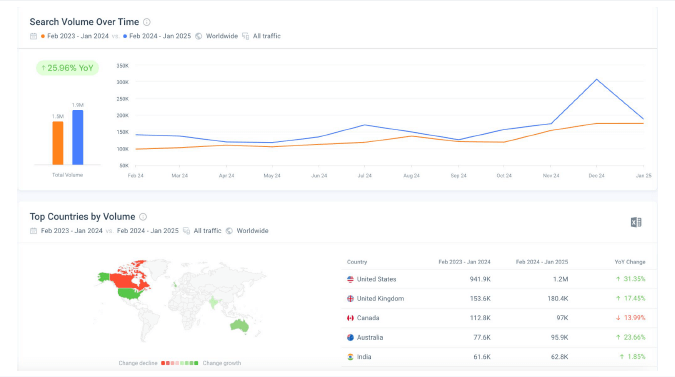Image resolution: width=675 pixels, height=377 pixels.
Task: Click Feb 2023 - Jan 2024 date in Top Countries header
Action: pyautogui.click(x=71, y=231)
